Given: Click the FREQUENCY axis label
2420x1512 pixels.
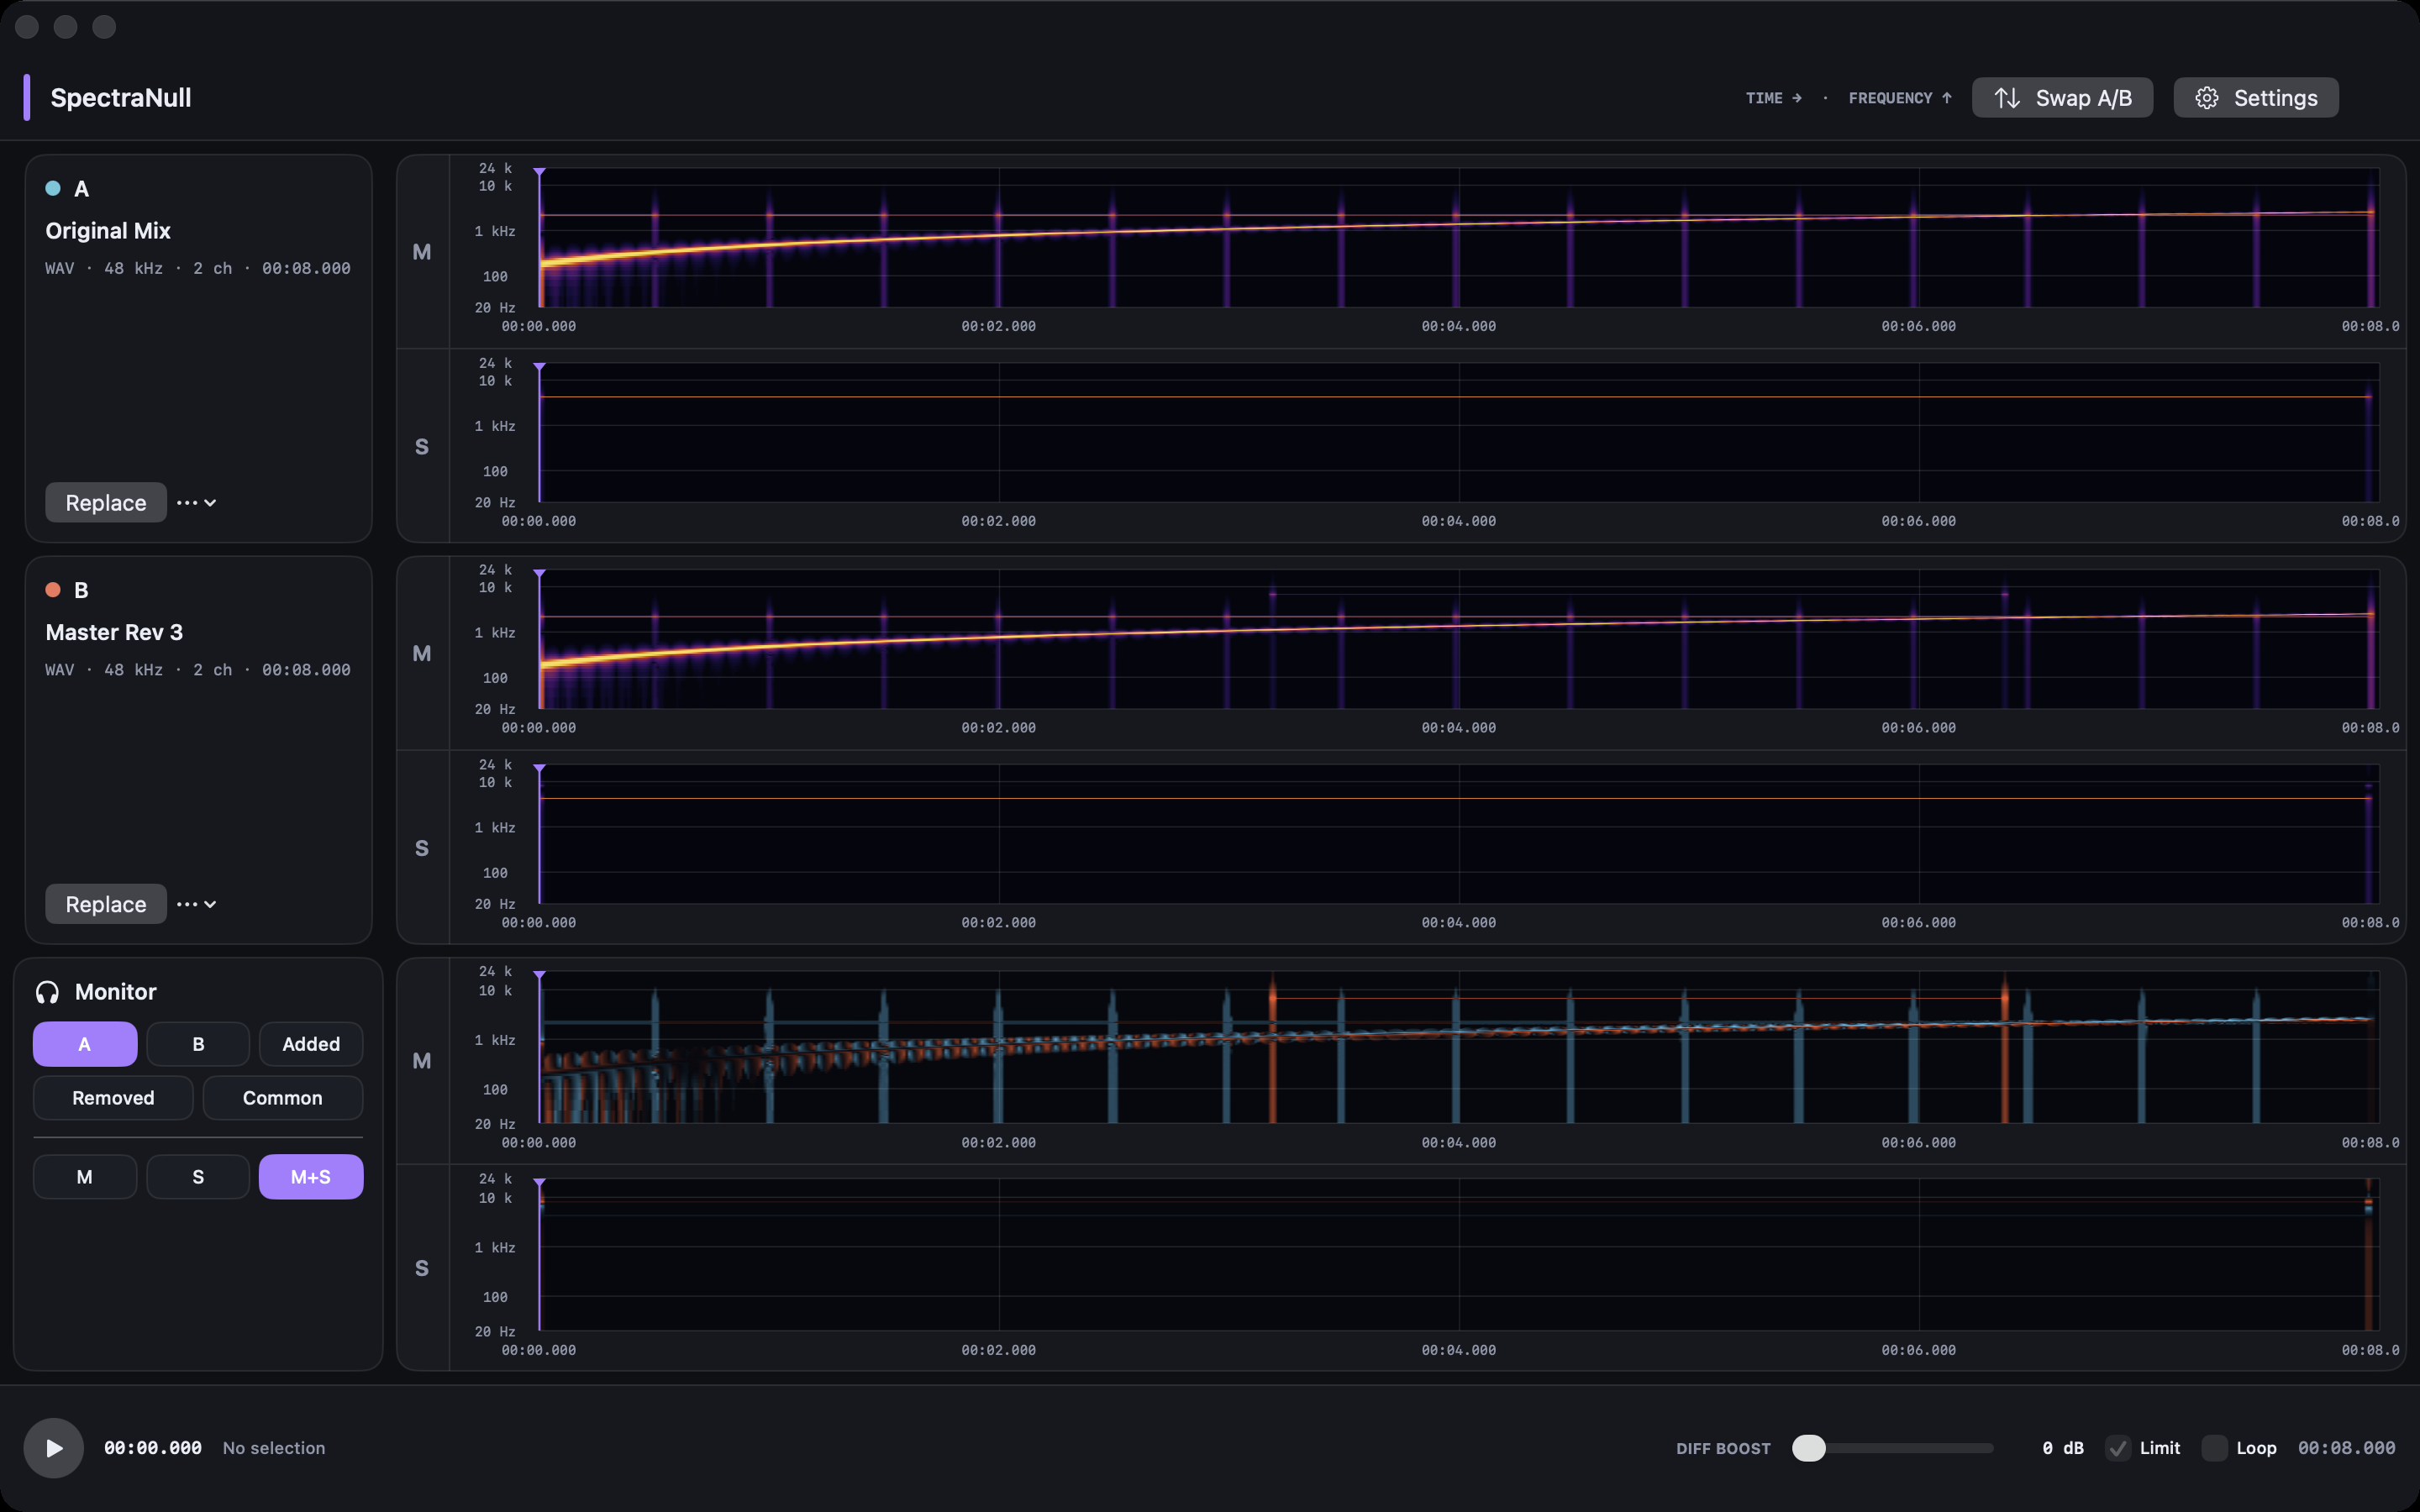Looking at the screenshot, I should (x=1900, y=98).
